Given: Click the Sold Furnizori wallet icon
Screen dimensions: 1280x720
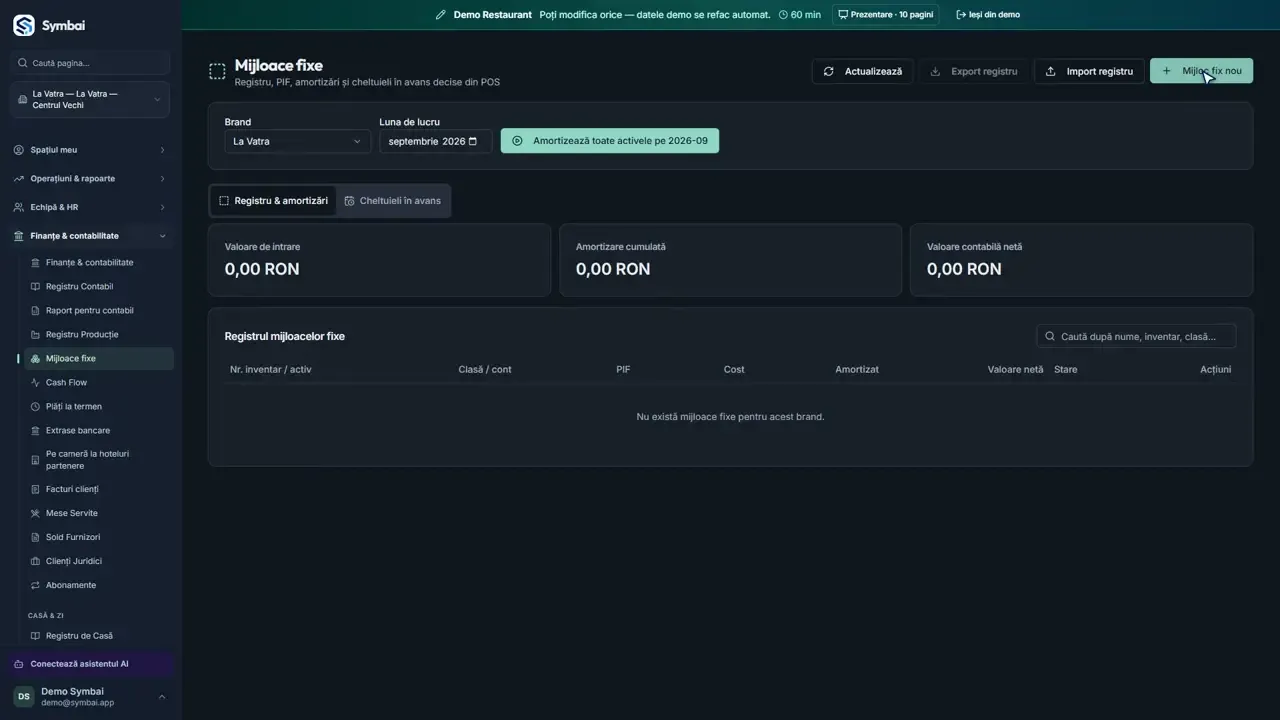Looking at the screenshot, I should coord(36,538).
